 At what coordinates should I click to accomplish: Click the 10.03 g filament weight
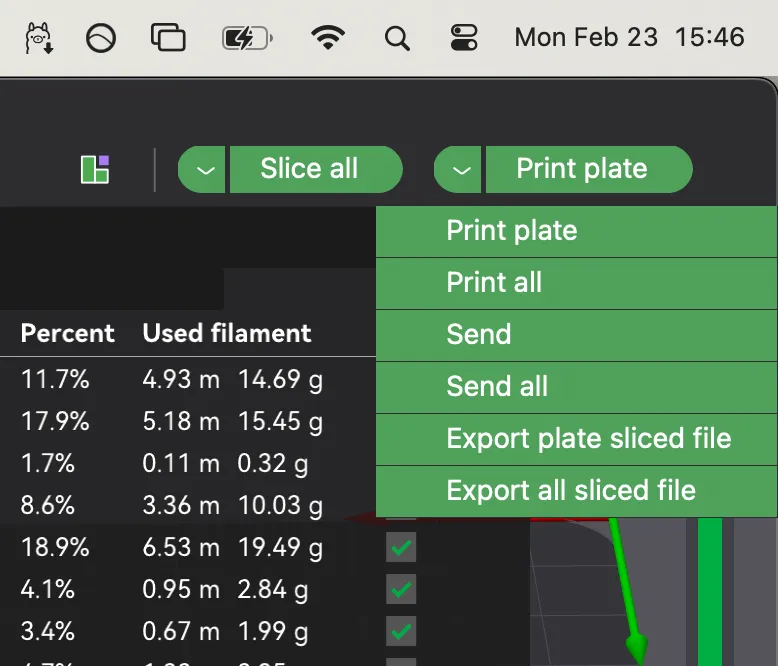(280, 506)
